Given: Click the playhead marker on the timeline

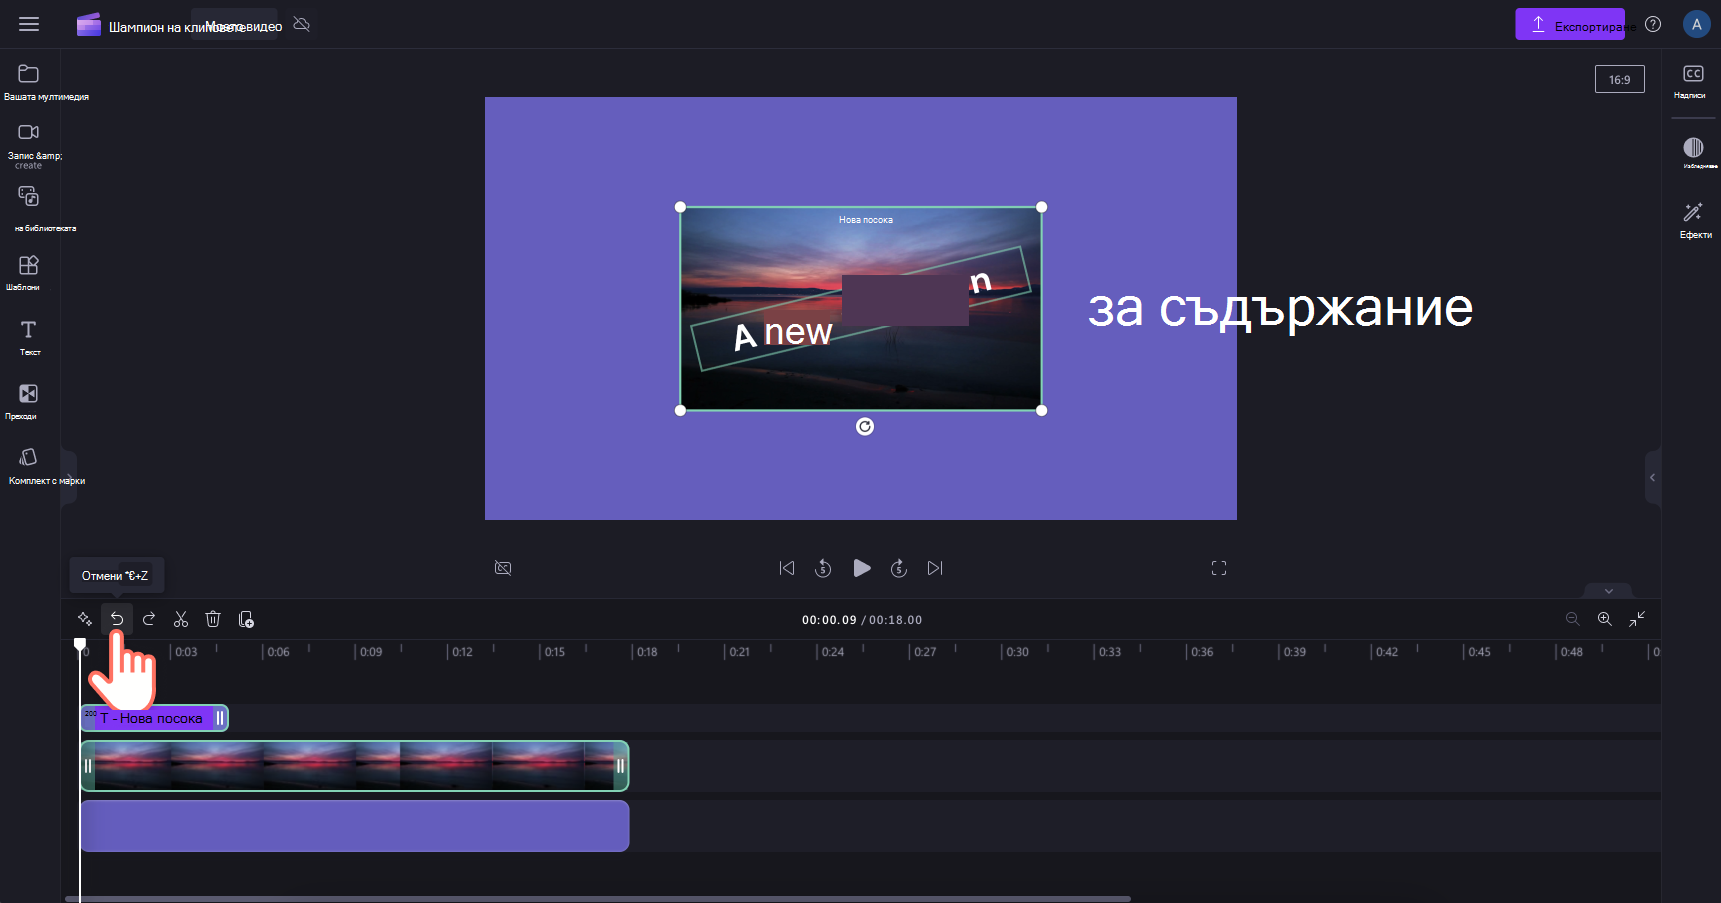Looking at the screenshot, I should (x=80, y=645).
